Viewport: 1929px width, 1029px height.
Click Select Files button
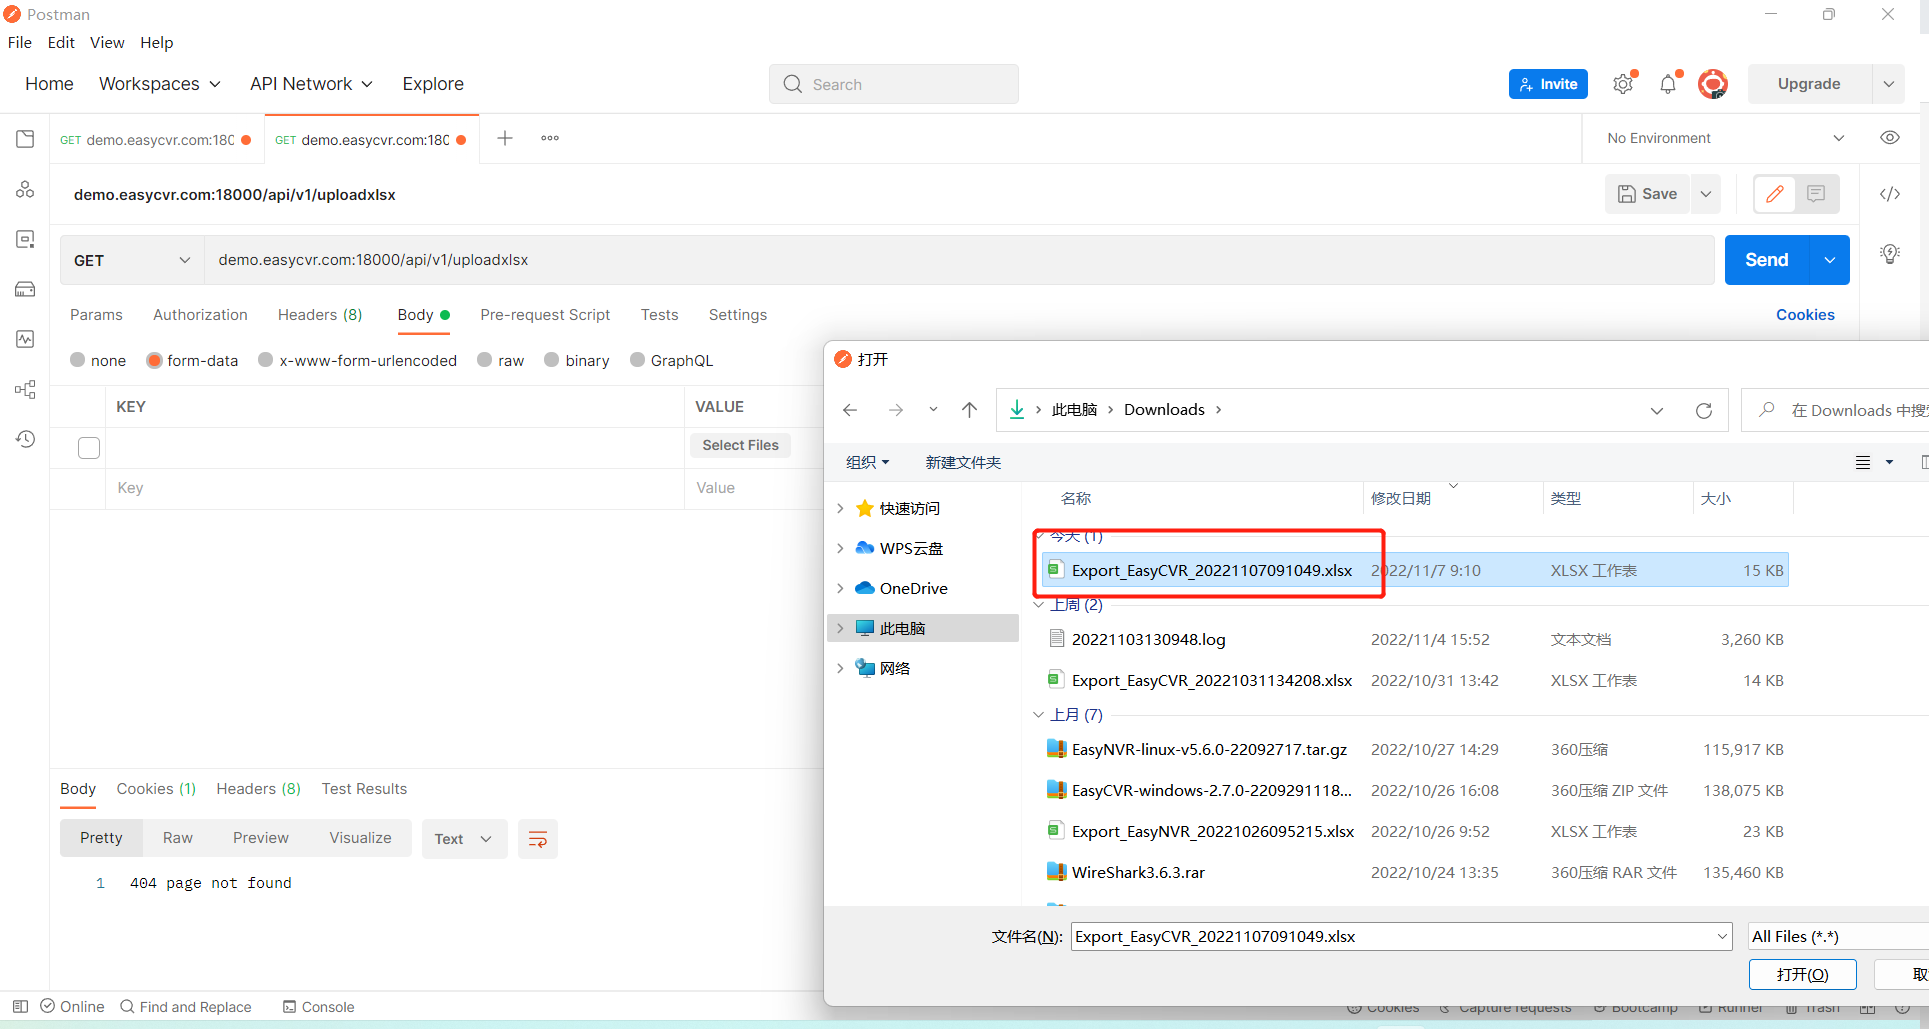pyautogui.click(x=740, y=445)
